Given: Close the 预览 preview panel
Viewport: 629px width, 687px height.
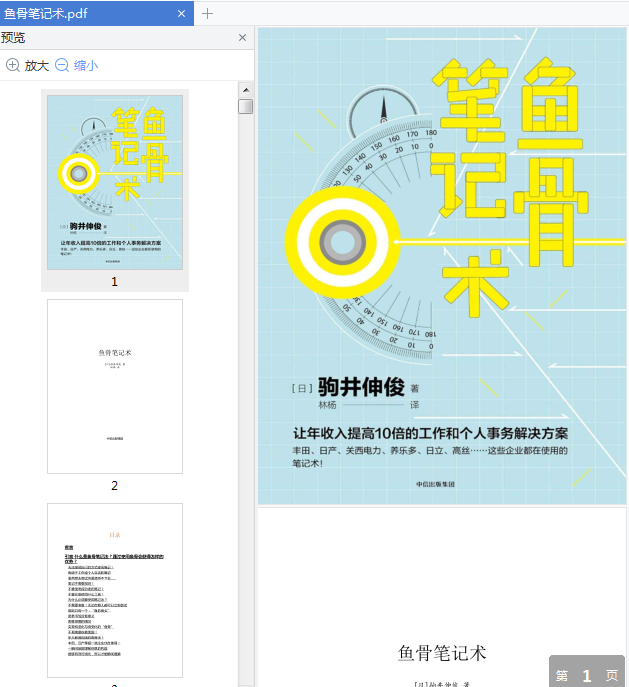Looking at the screenshot, I should coord(242,38).
